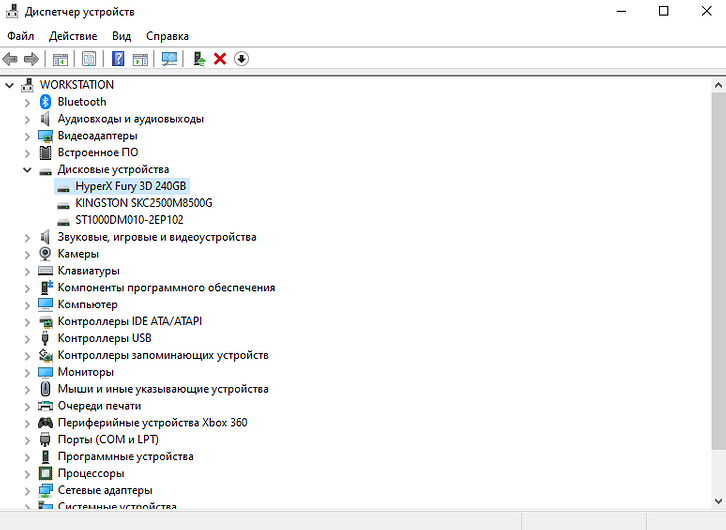
Task: Open the Действие menu
Action: coord(72,36)
